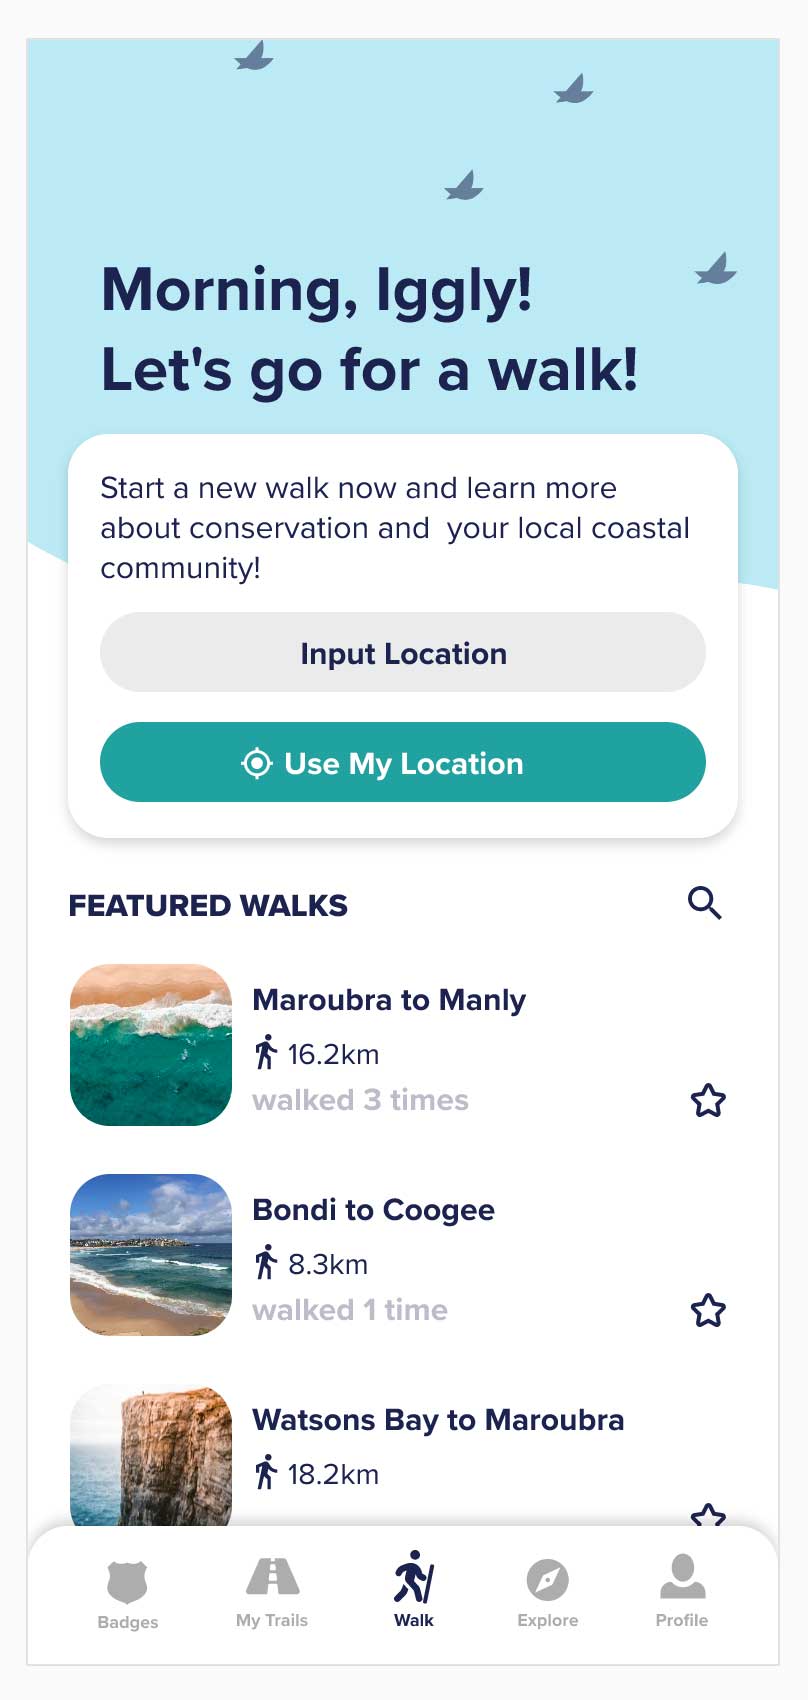808x1700 pixels.
Task: Toggle the star for Bondi to Coogee
Action: pos(708,1310)
